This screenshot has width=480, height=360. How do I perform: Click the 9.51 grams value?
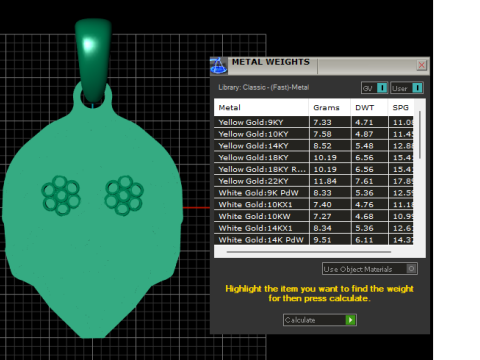click(322, 240)
